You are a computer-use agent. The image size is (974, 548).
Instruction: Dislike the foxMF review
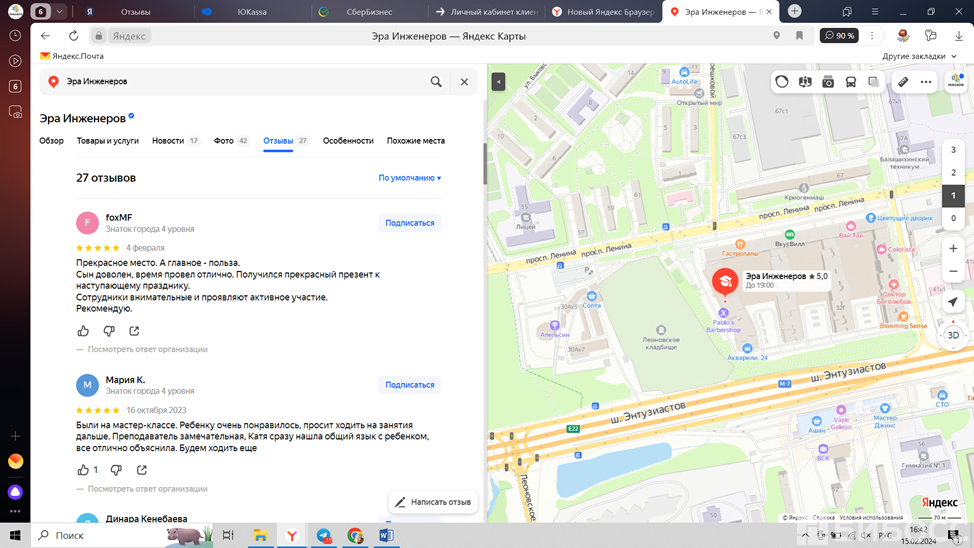pyautogui.click(x=109, y=331)
